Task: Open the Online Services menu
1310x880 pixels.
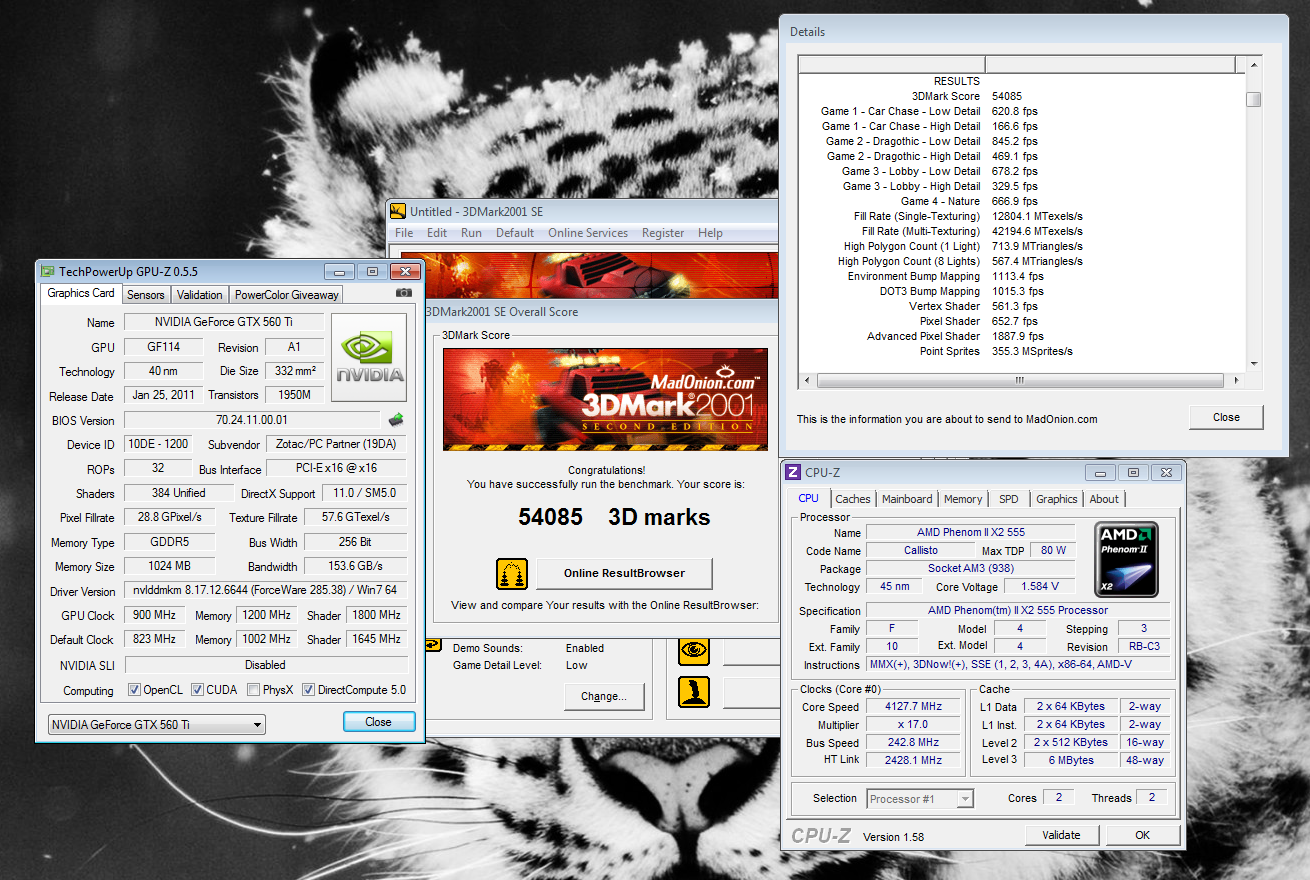Action: coord(588,233)
